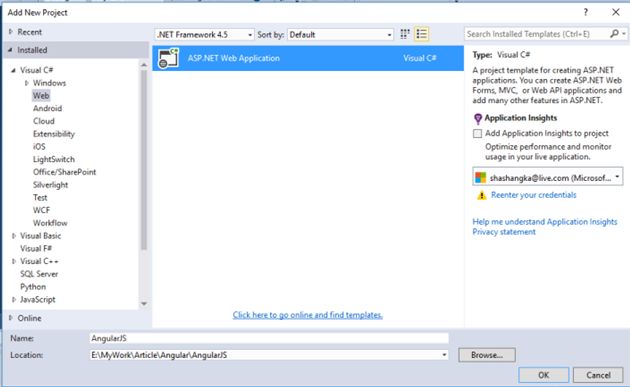The height and width of the screenshot is (387, 630).
Task: Click the project Name input field
Action: pos(269,338)
